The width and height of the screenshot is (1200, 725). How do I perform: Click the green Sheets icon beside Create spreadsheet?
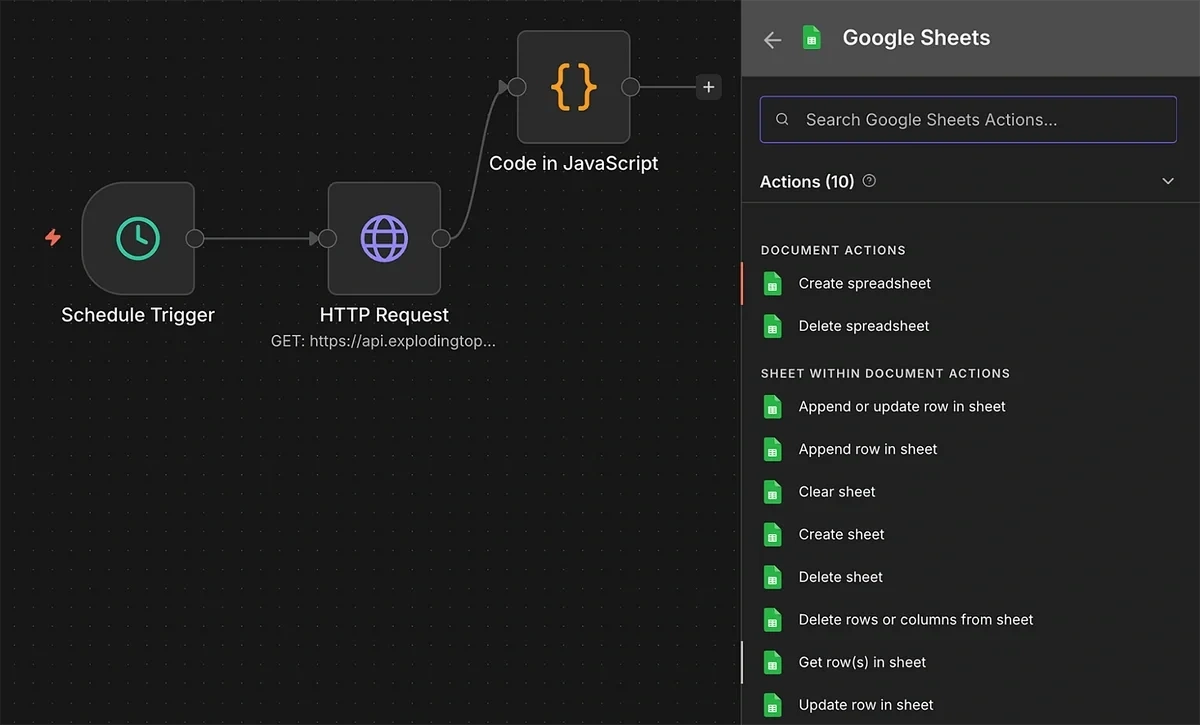(772, 284)
